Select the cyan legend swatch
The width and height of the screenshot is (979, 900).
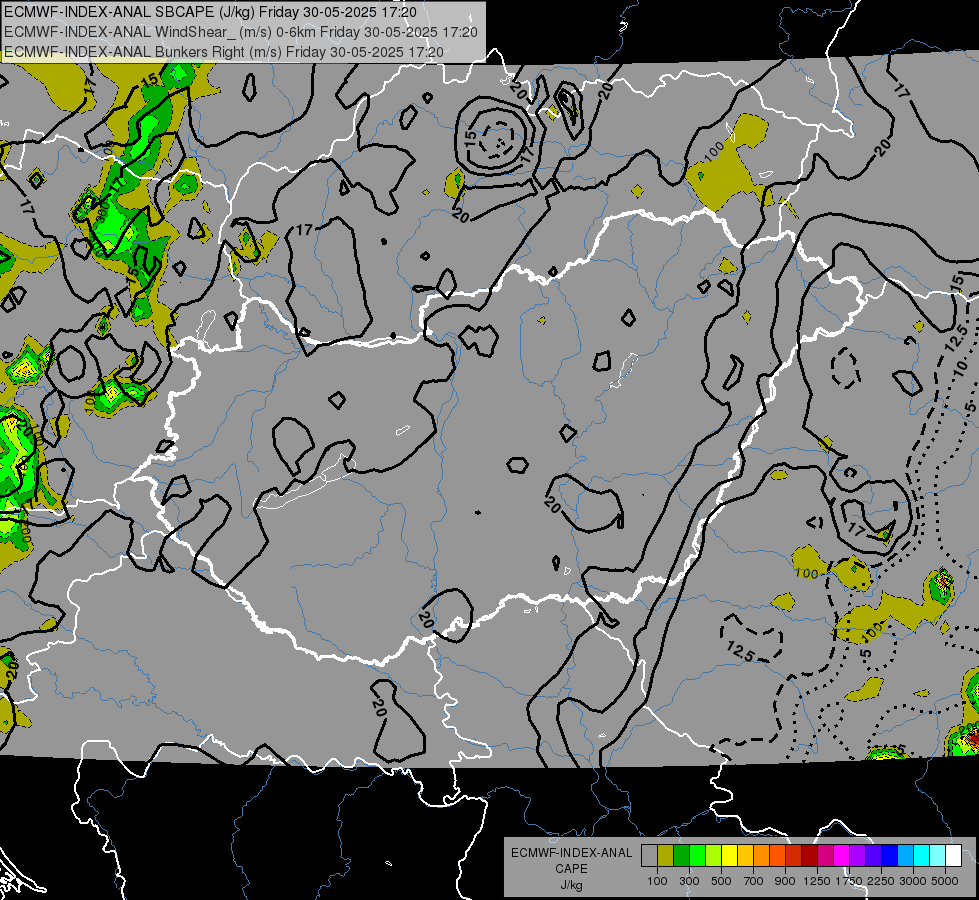[922, 856]
